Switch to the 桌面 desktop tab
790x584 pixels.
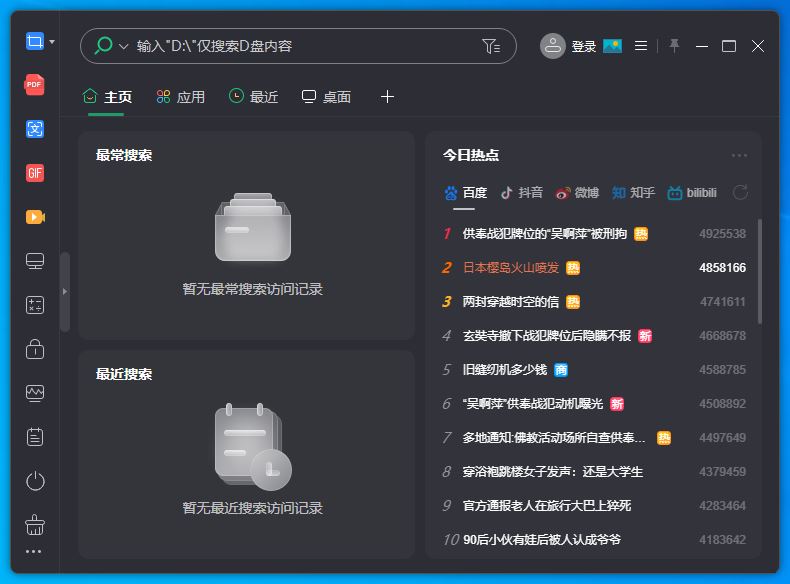tap(326, 97)
